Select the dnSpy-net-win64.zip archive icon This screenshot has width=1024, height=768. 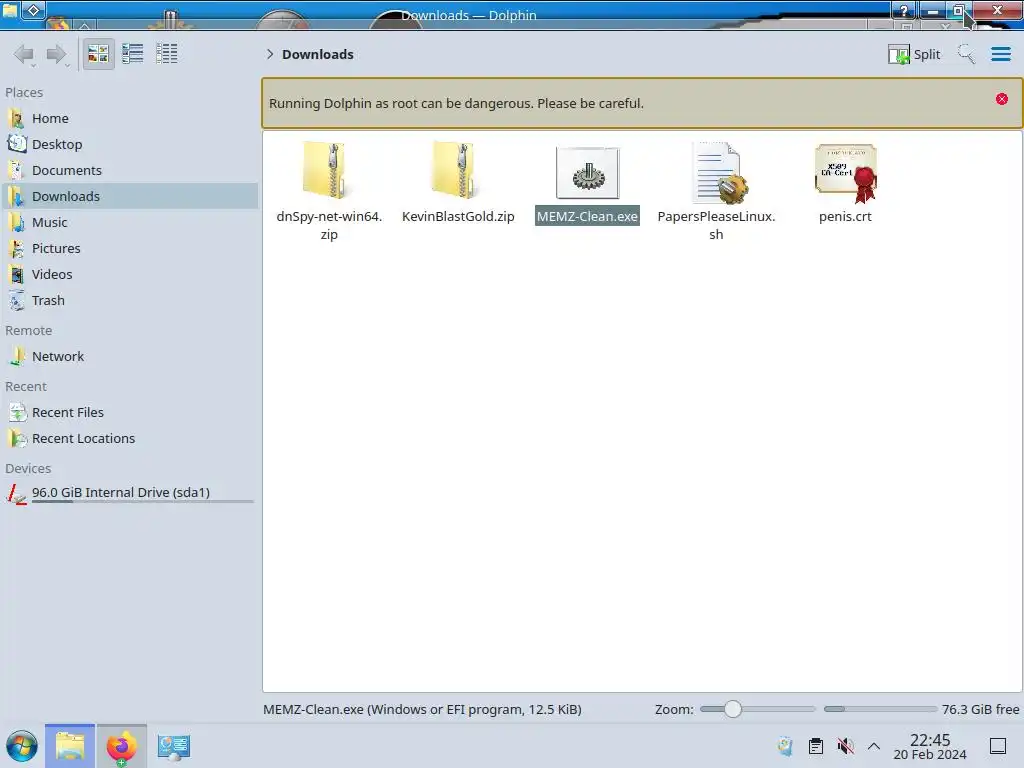(329, 171)
